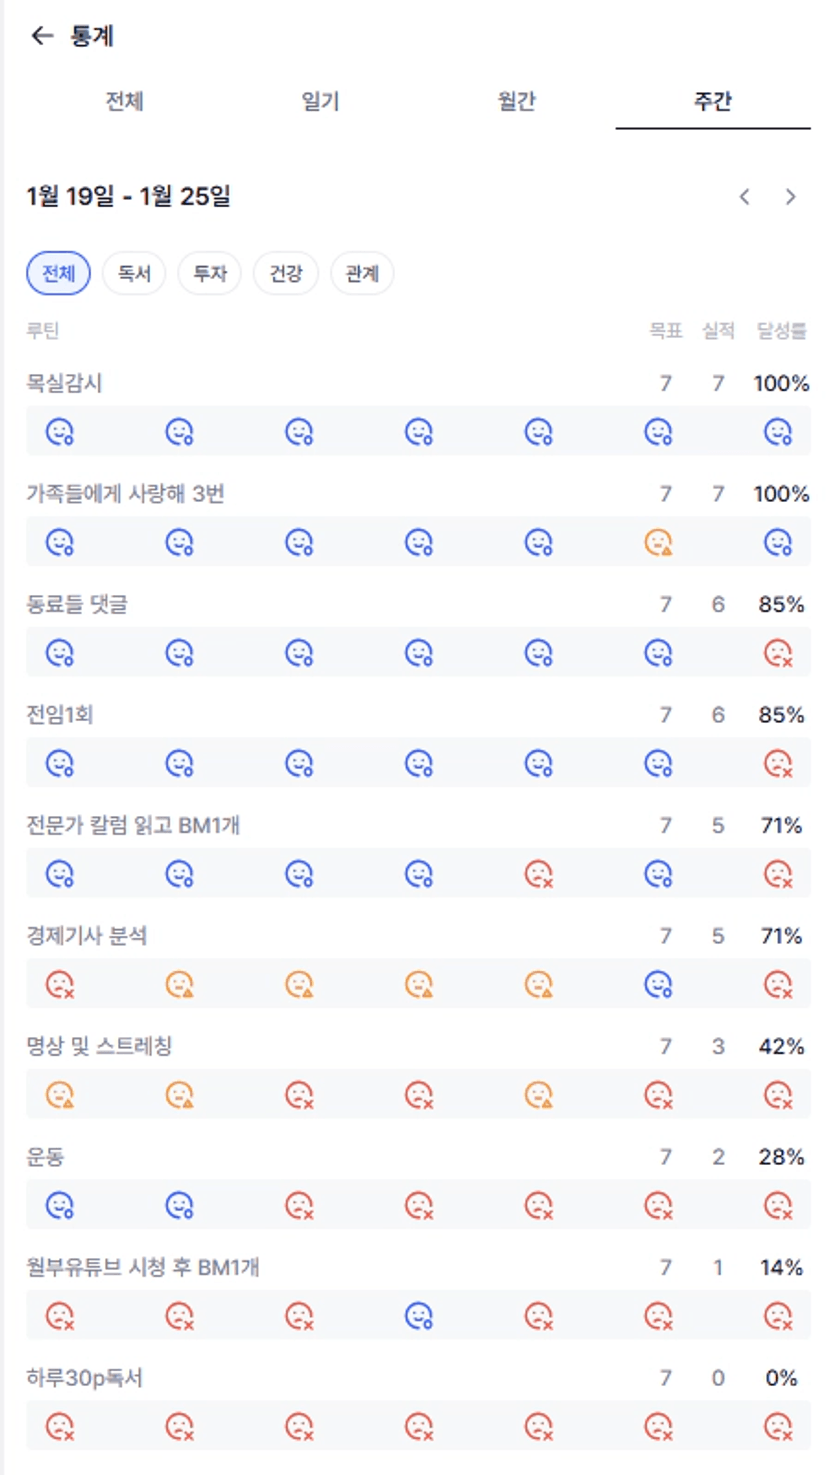Toggle the 독서 category filter chip
Viewport: 827px width, 1475px height.
[134, 274]
